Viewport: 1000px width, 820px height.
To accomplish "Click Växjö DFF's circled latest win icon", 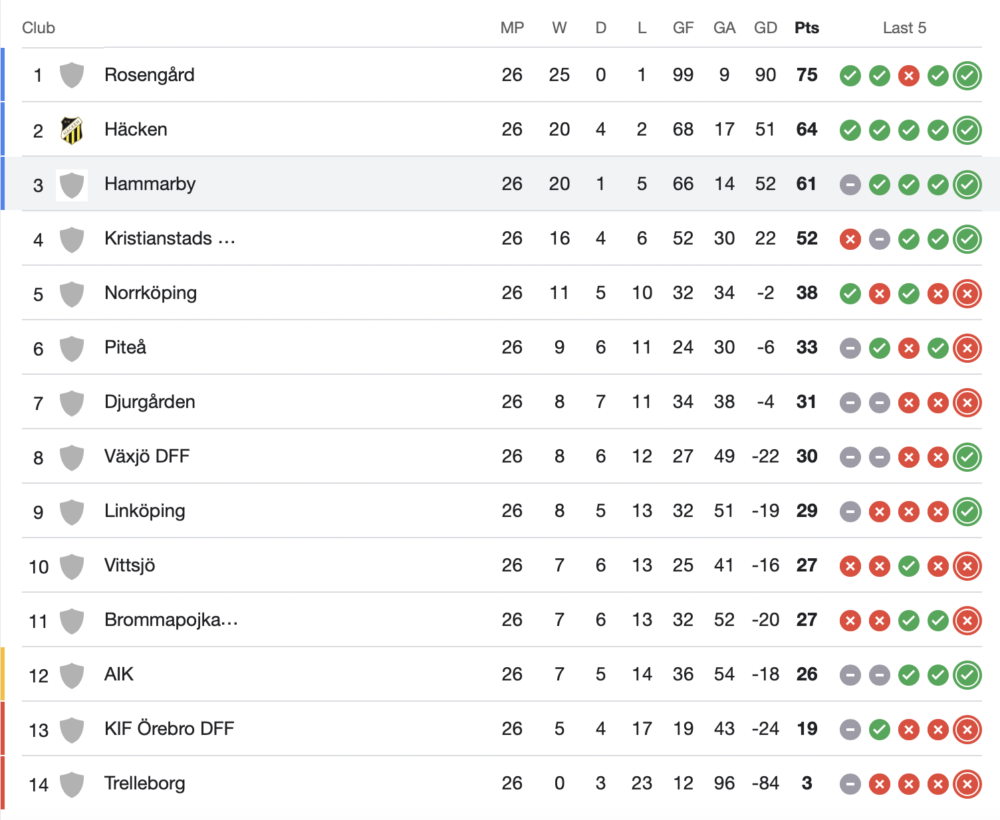I will pyautogui.click(x=967, y=457).
